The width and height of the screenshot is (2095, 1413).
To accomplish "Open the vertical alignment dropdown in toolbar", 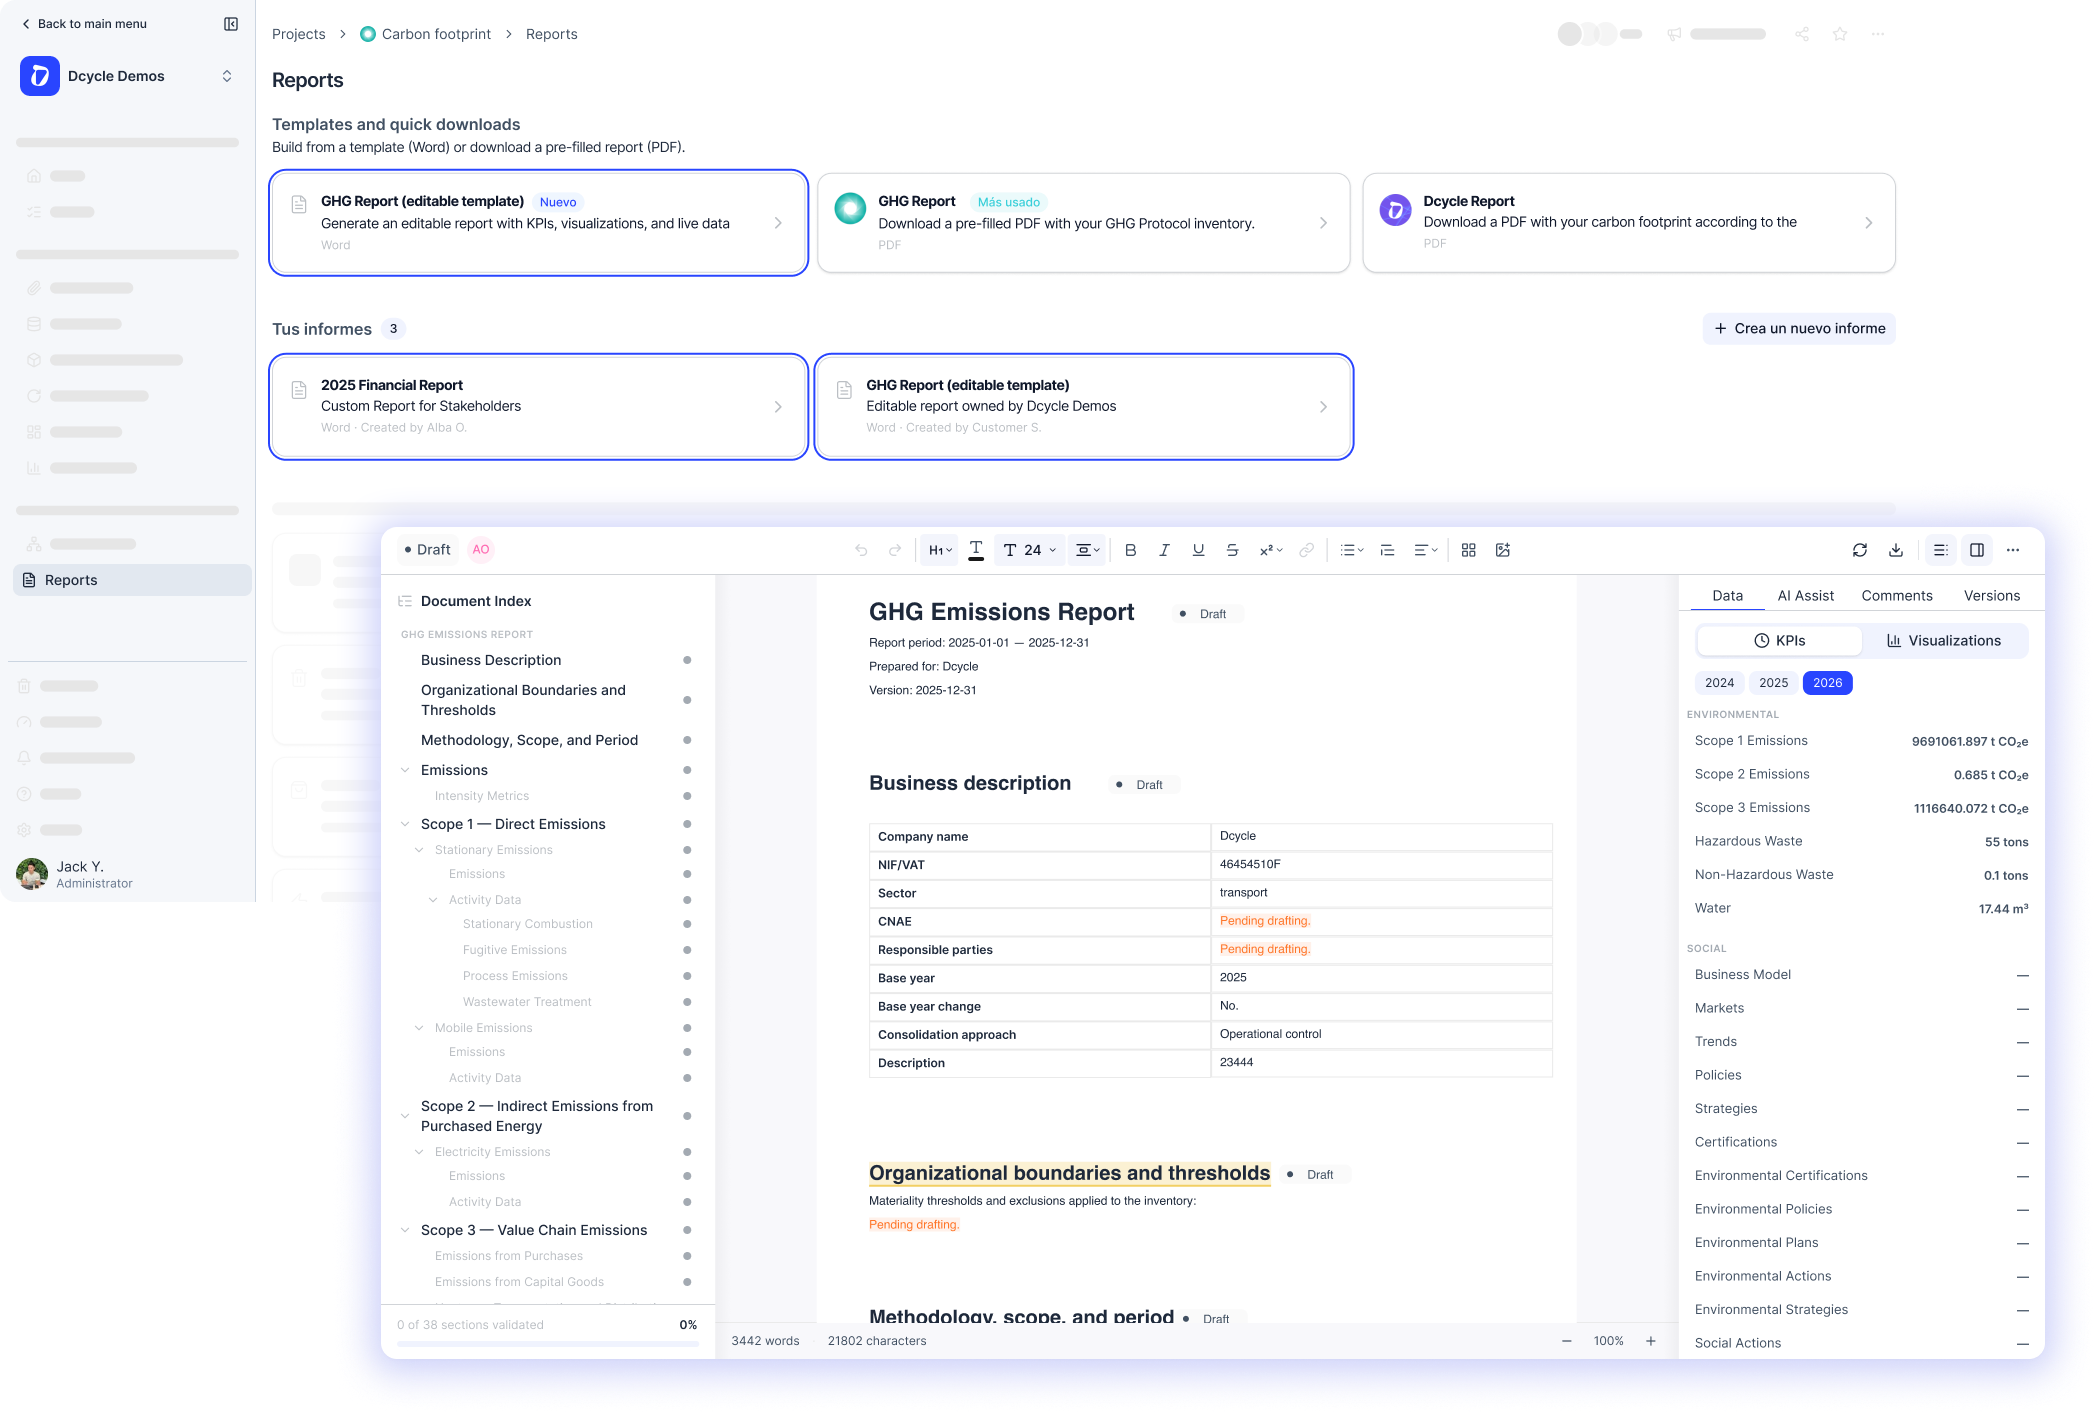I will point(1087,550).
